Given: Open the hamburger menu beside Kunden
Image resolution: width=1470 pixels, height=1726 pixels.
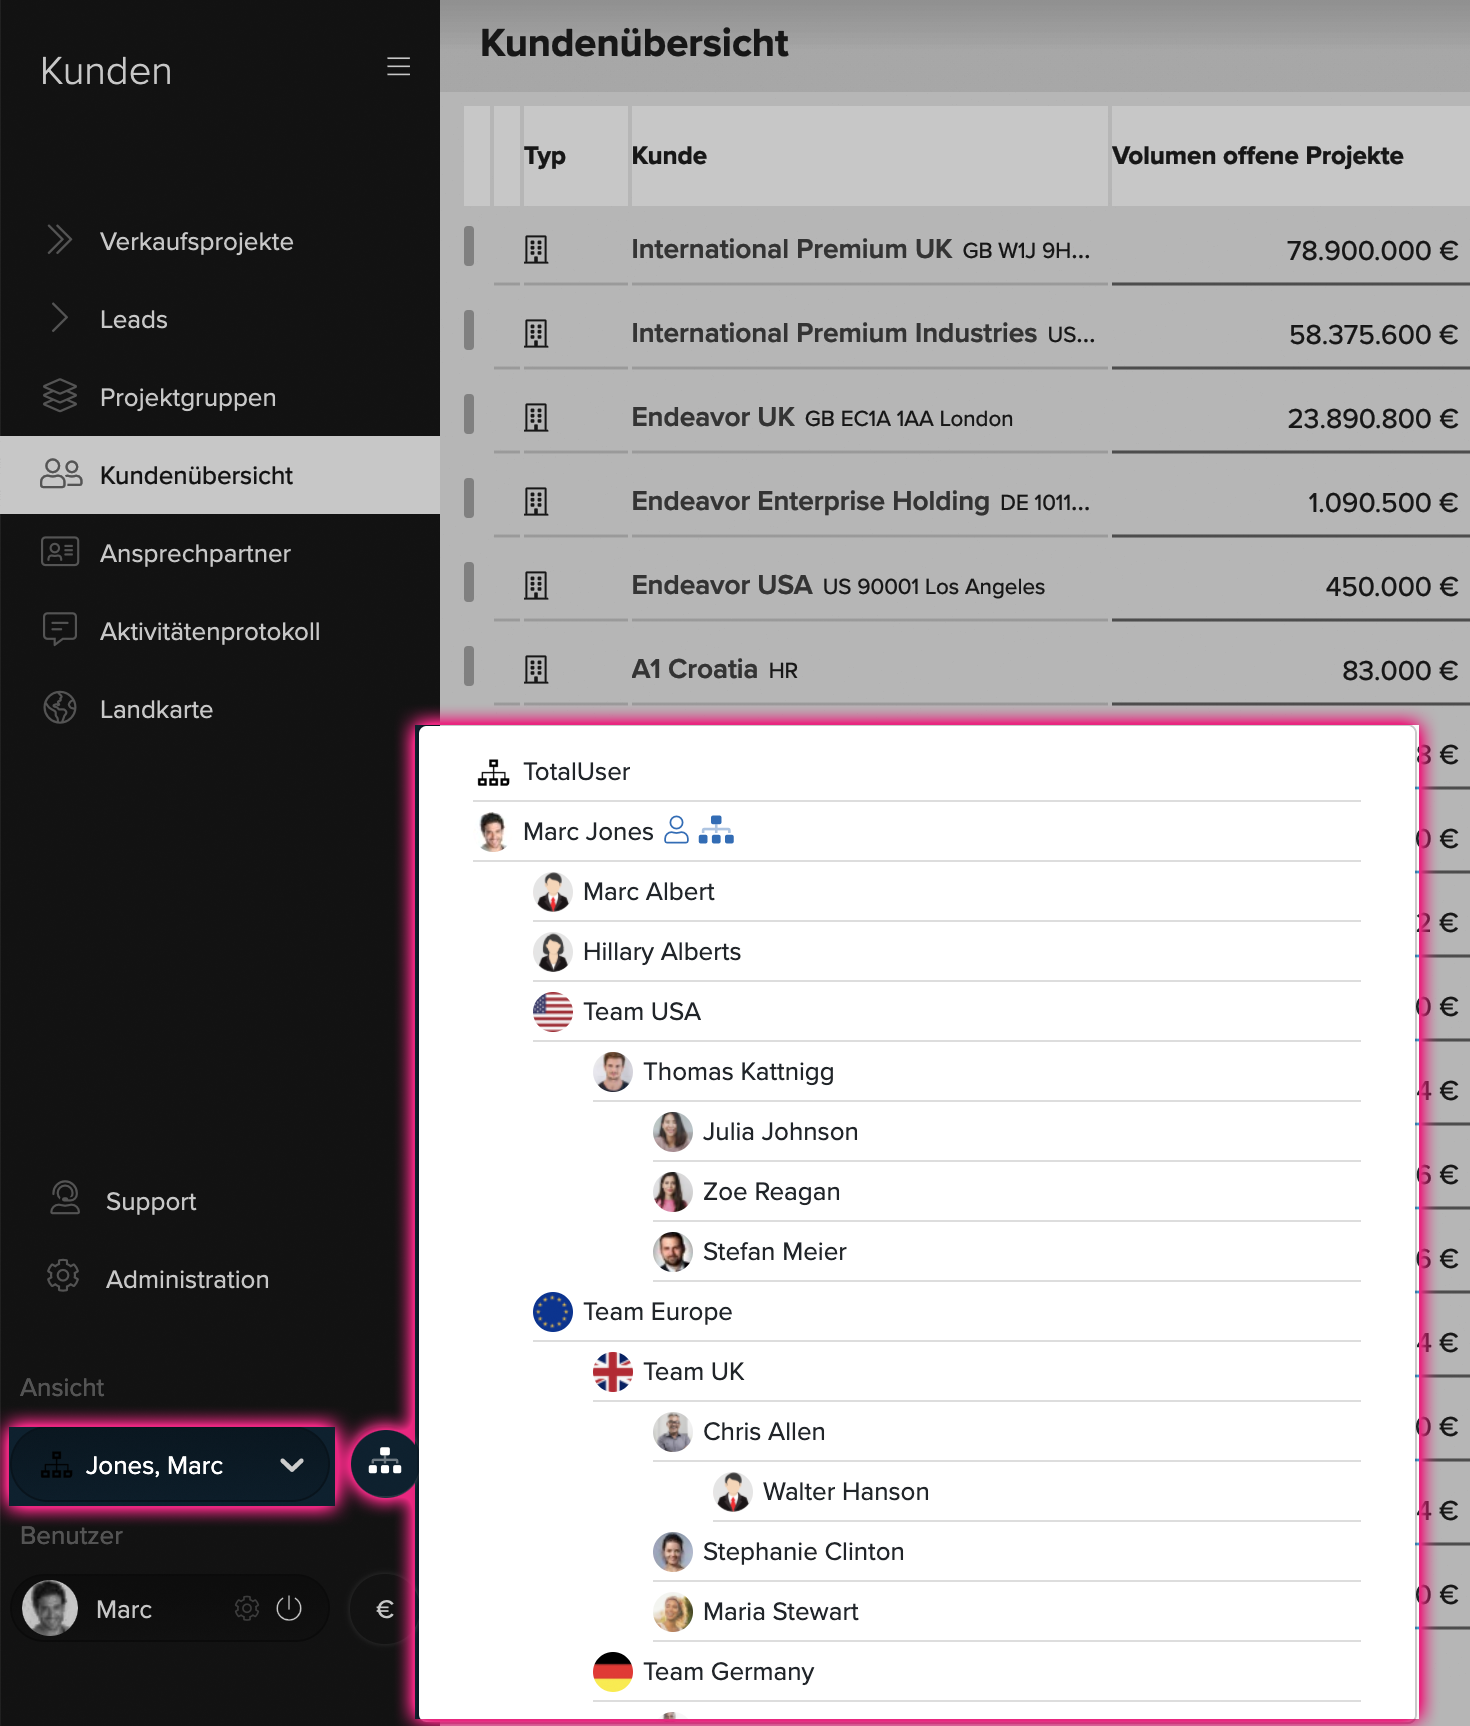Looking at the screenshot, I should pyautogui.click(x=398, y=67).
